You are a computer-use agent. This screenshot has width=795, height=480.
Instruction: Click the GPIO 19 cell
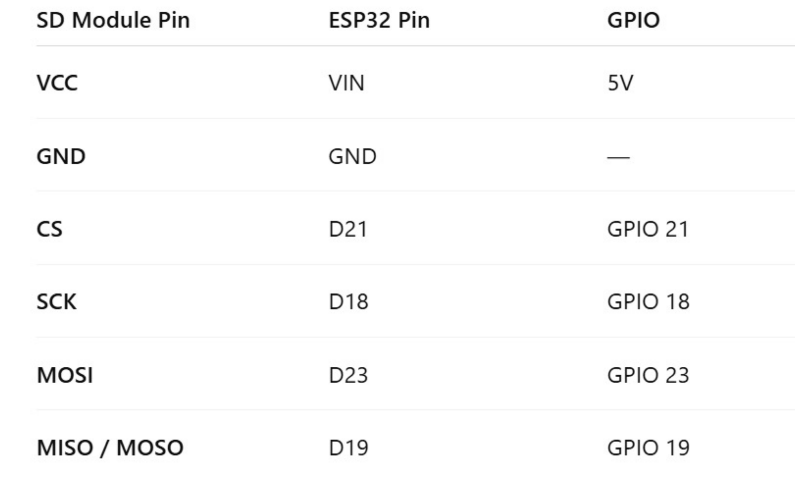648,448
